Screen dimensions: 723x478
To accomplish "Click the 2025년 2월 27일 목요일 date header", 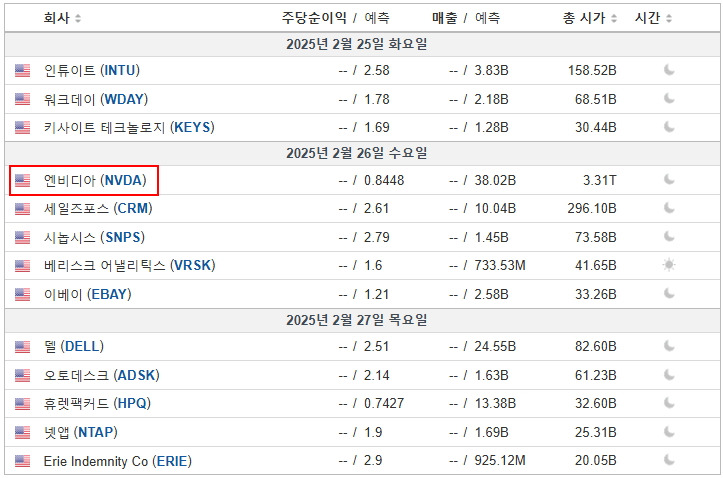I will click(x=357, y=320).
